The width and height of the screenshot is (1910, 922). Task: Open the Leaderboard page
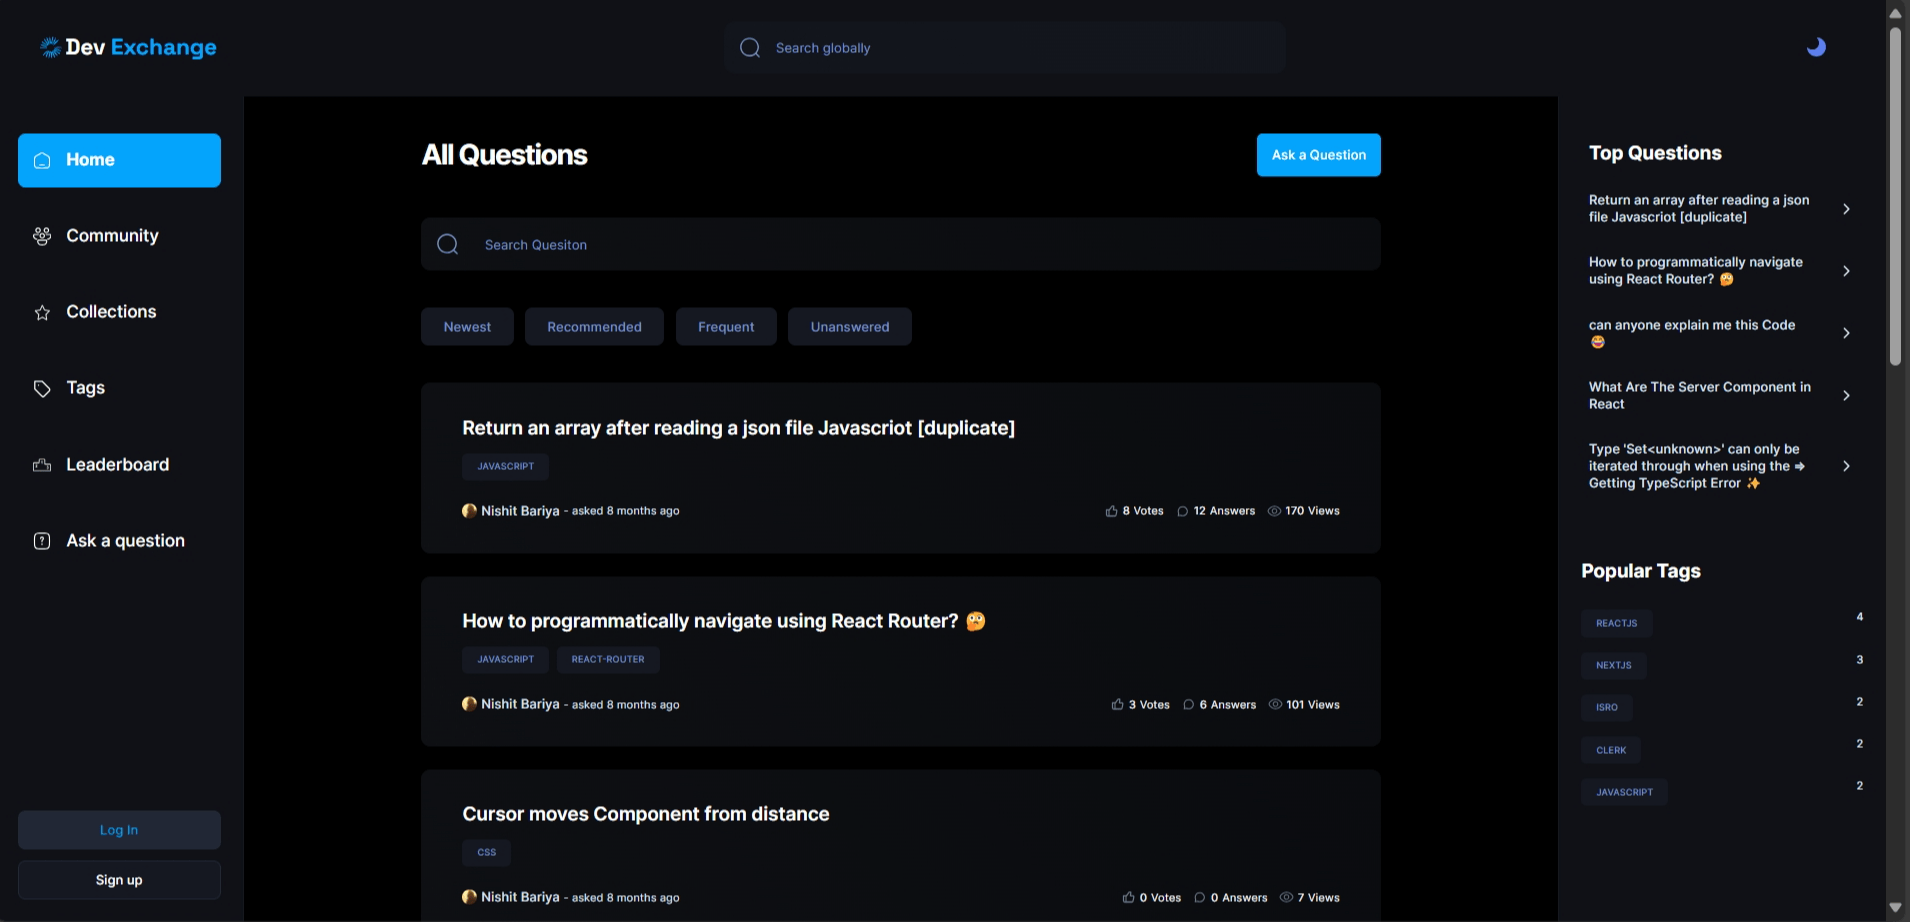pyautogui.click(x=119, y=465)
